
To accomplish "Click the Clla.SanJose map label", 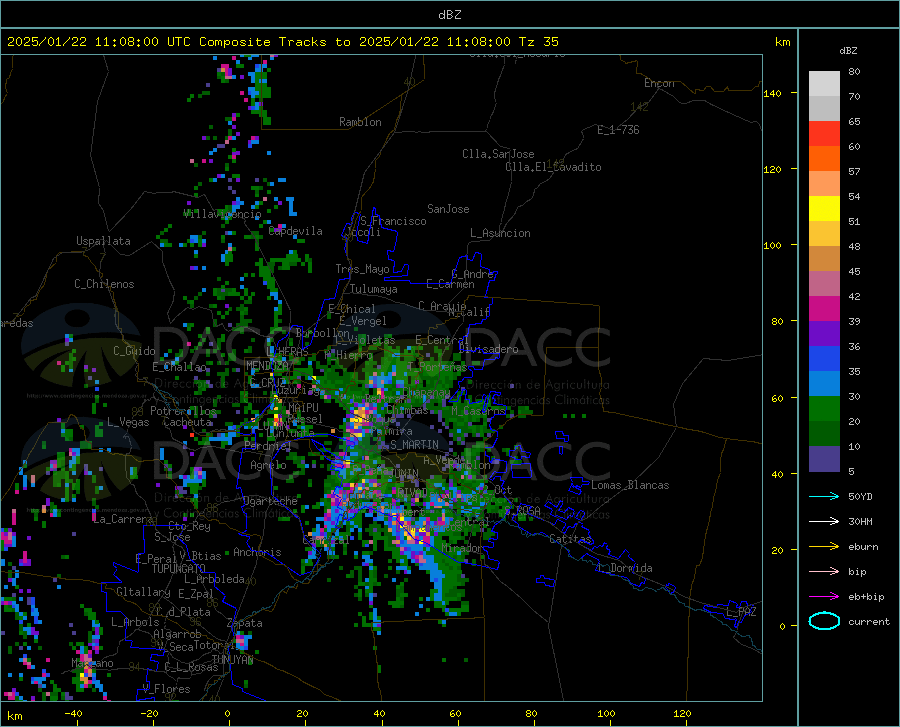I will click(498, 154).
